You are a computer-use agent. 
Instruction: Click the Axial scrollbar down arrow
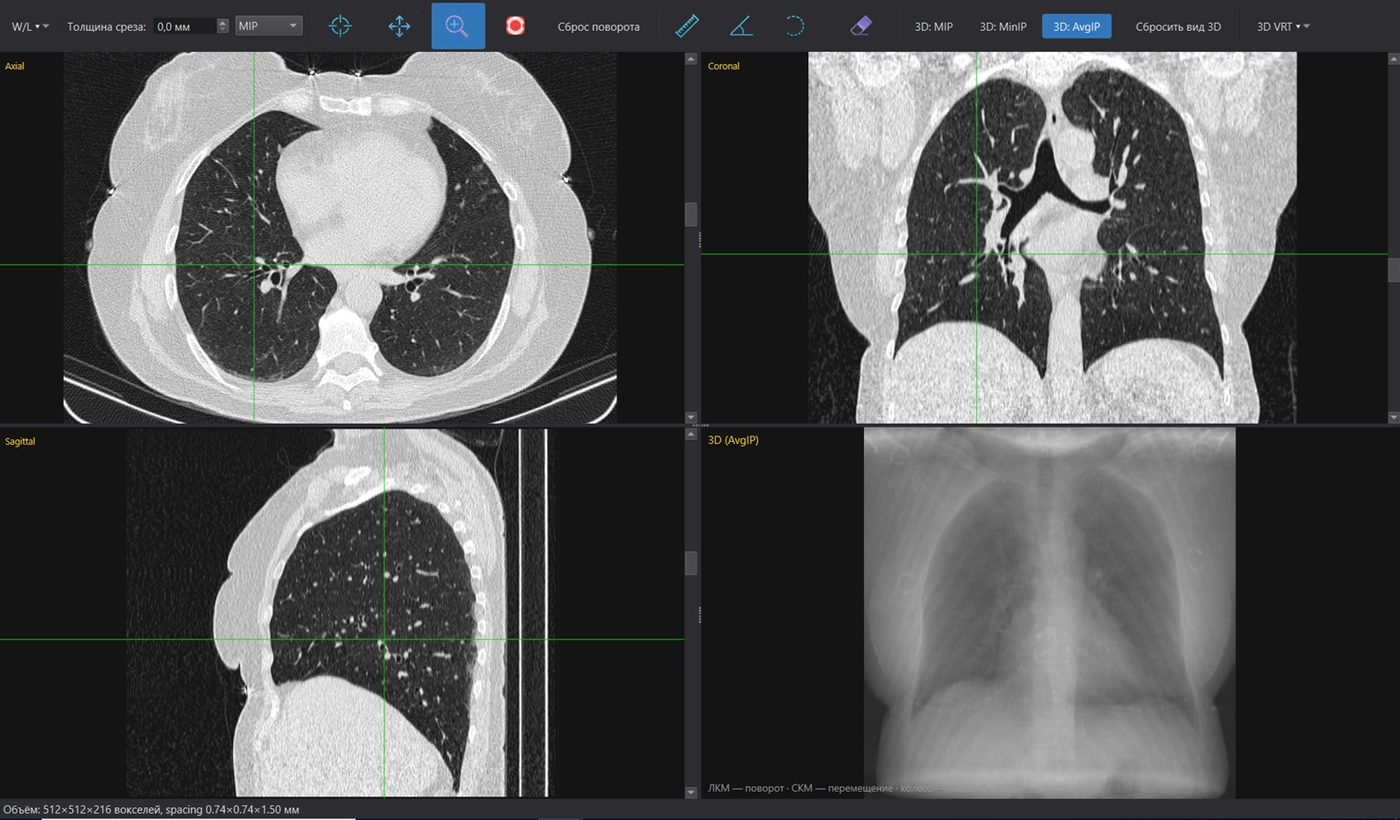click(x=690, y=416)
